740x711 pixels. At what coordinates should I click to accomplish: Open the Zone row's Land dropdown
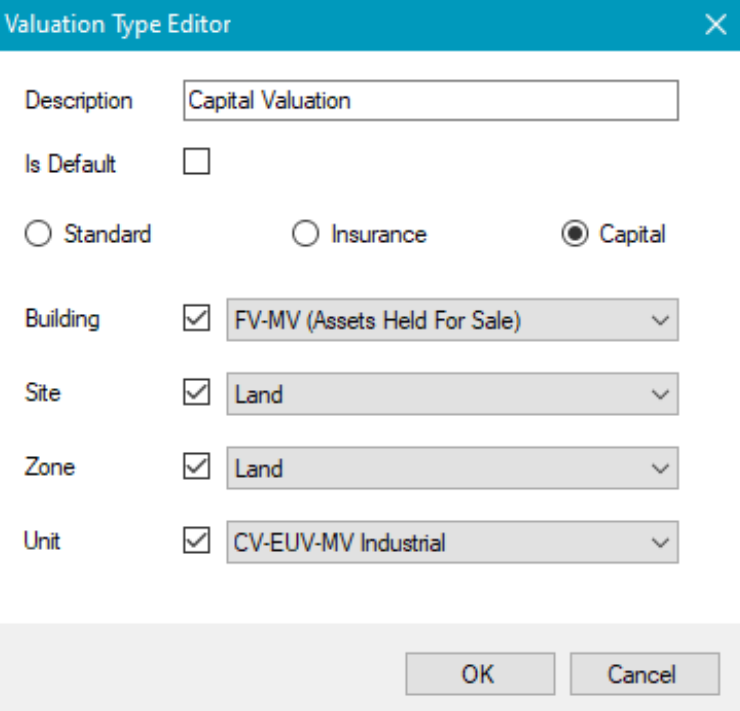(452, 469)
